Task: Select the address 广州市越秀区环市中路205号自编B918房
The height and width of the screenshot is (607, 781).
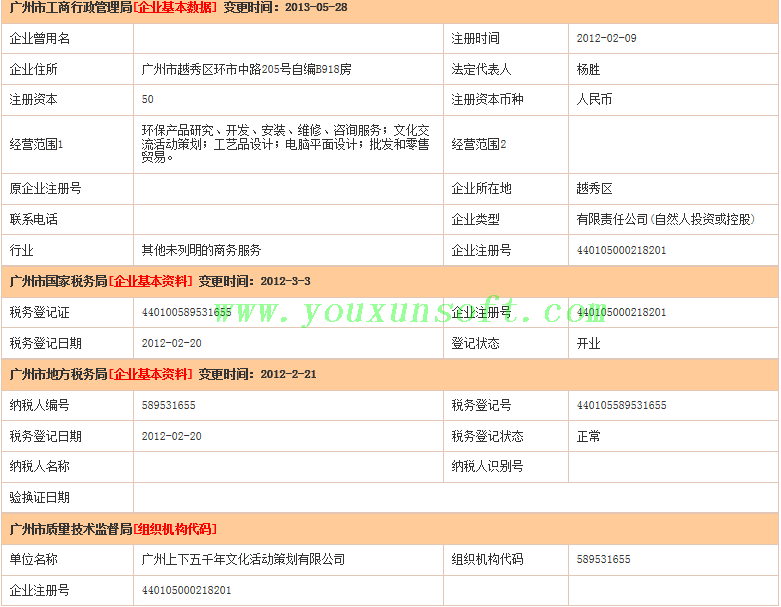Action: point(247,69)
